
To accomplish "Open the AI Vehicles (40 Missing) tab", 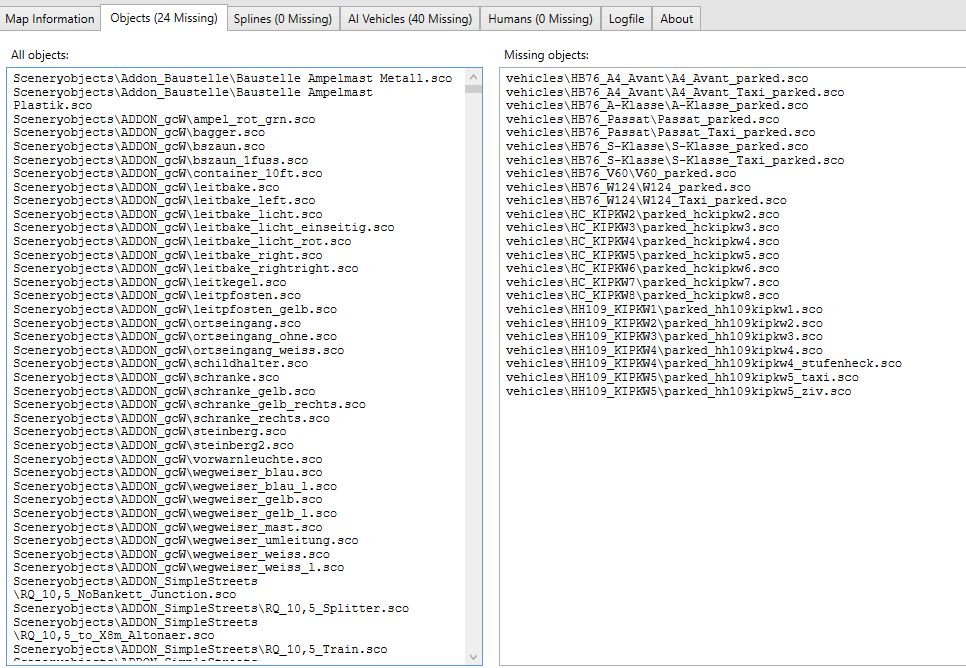I will [409, 18].
